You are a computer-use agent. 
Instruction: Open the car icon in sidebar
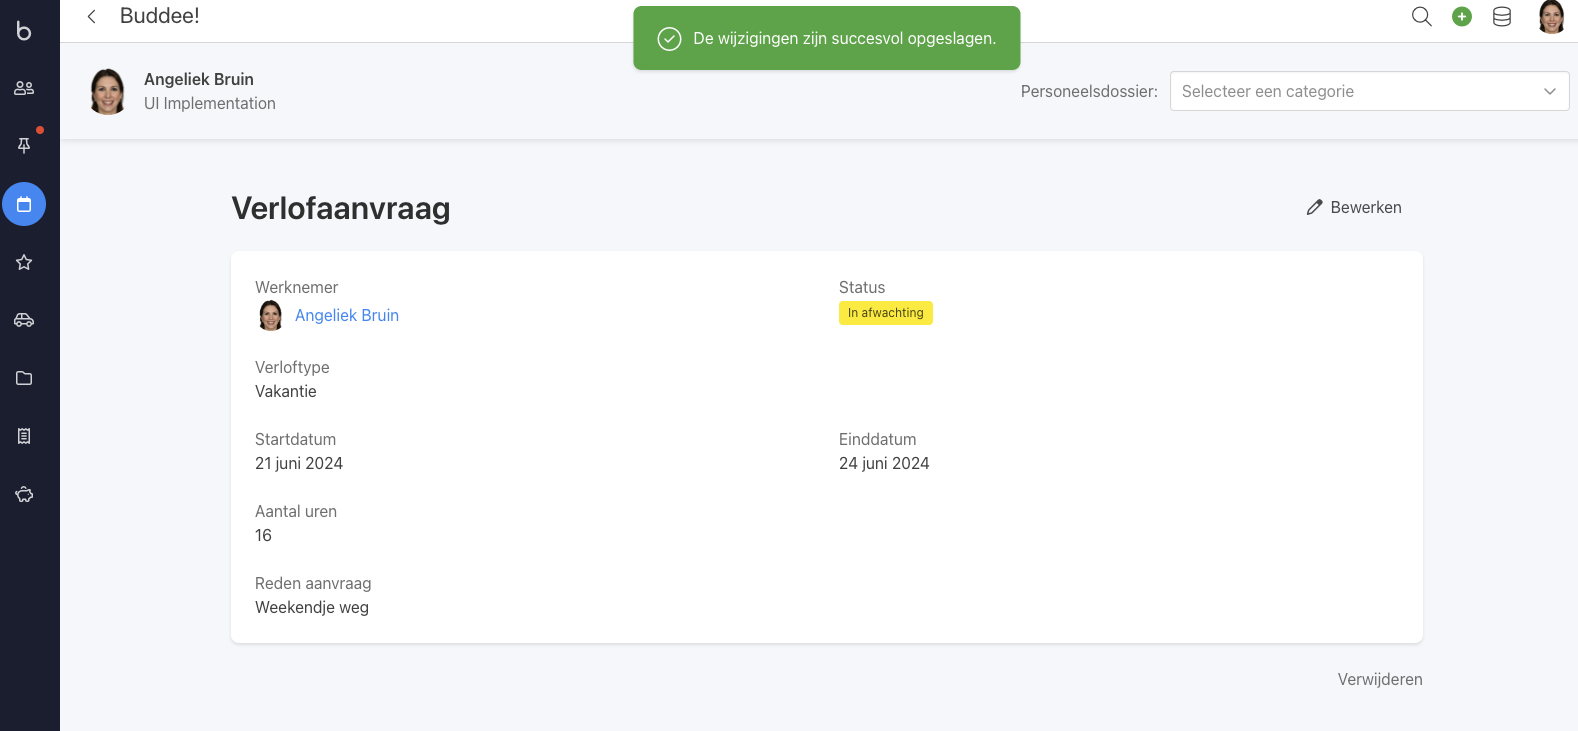pyautogui.click(x=24, y=320)
